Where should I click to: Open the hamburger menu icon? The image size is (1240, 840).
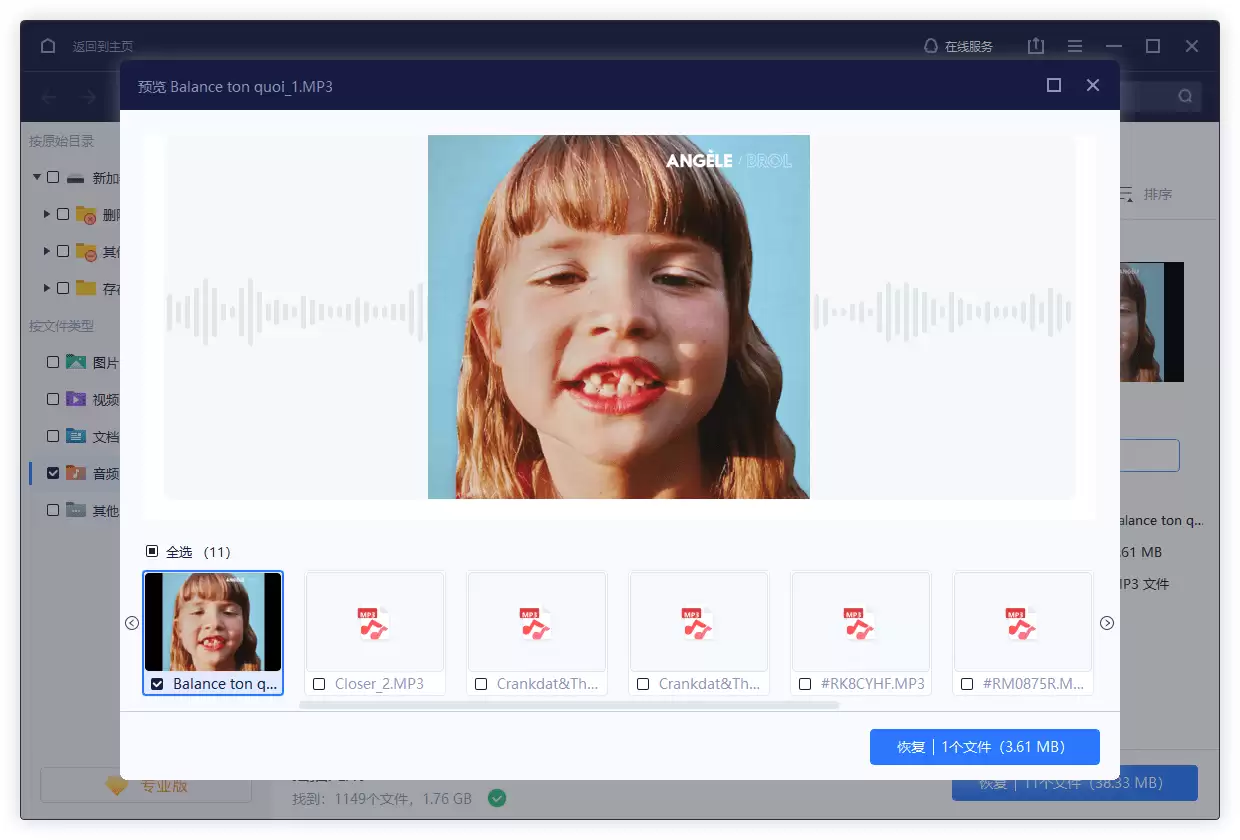pos(1075,46)
